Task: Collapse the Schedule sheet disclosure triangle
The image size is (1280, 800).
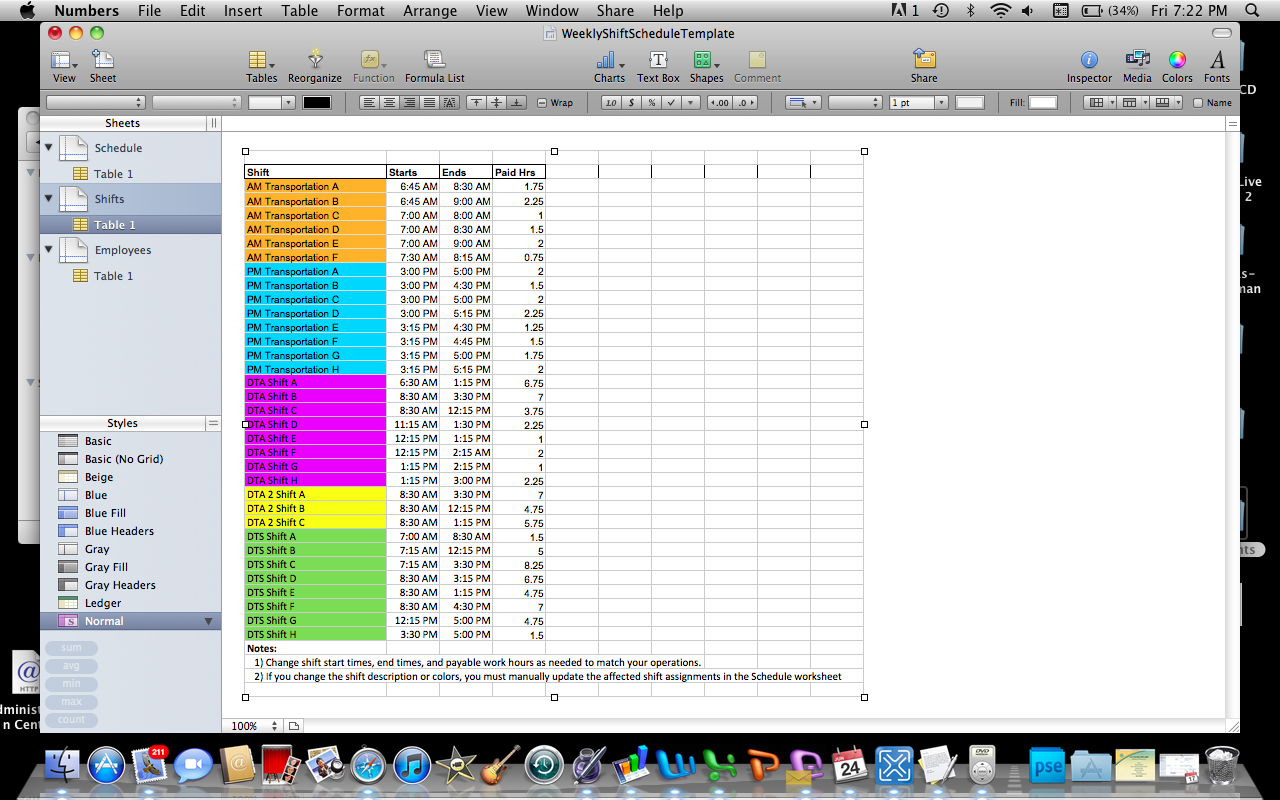Action: tap(48, 148)
